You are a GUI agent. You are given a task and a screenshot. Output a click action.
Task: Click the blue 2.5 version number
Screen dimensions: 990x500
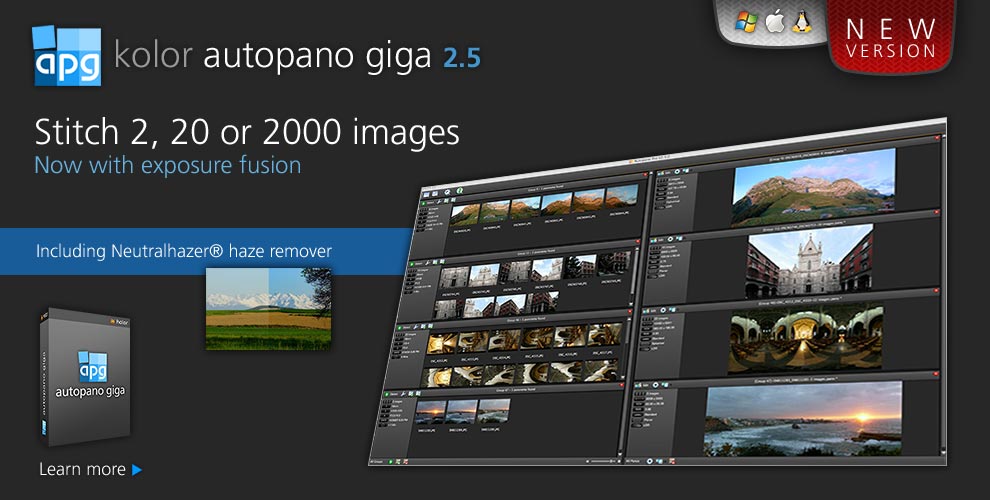pyautogui.click(x=462, y=57)
